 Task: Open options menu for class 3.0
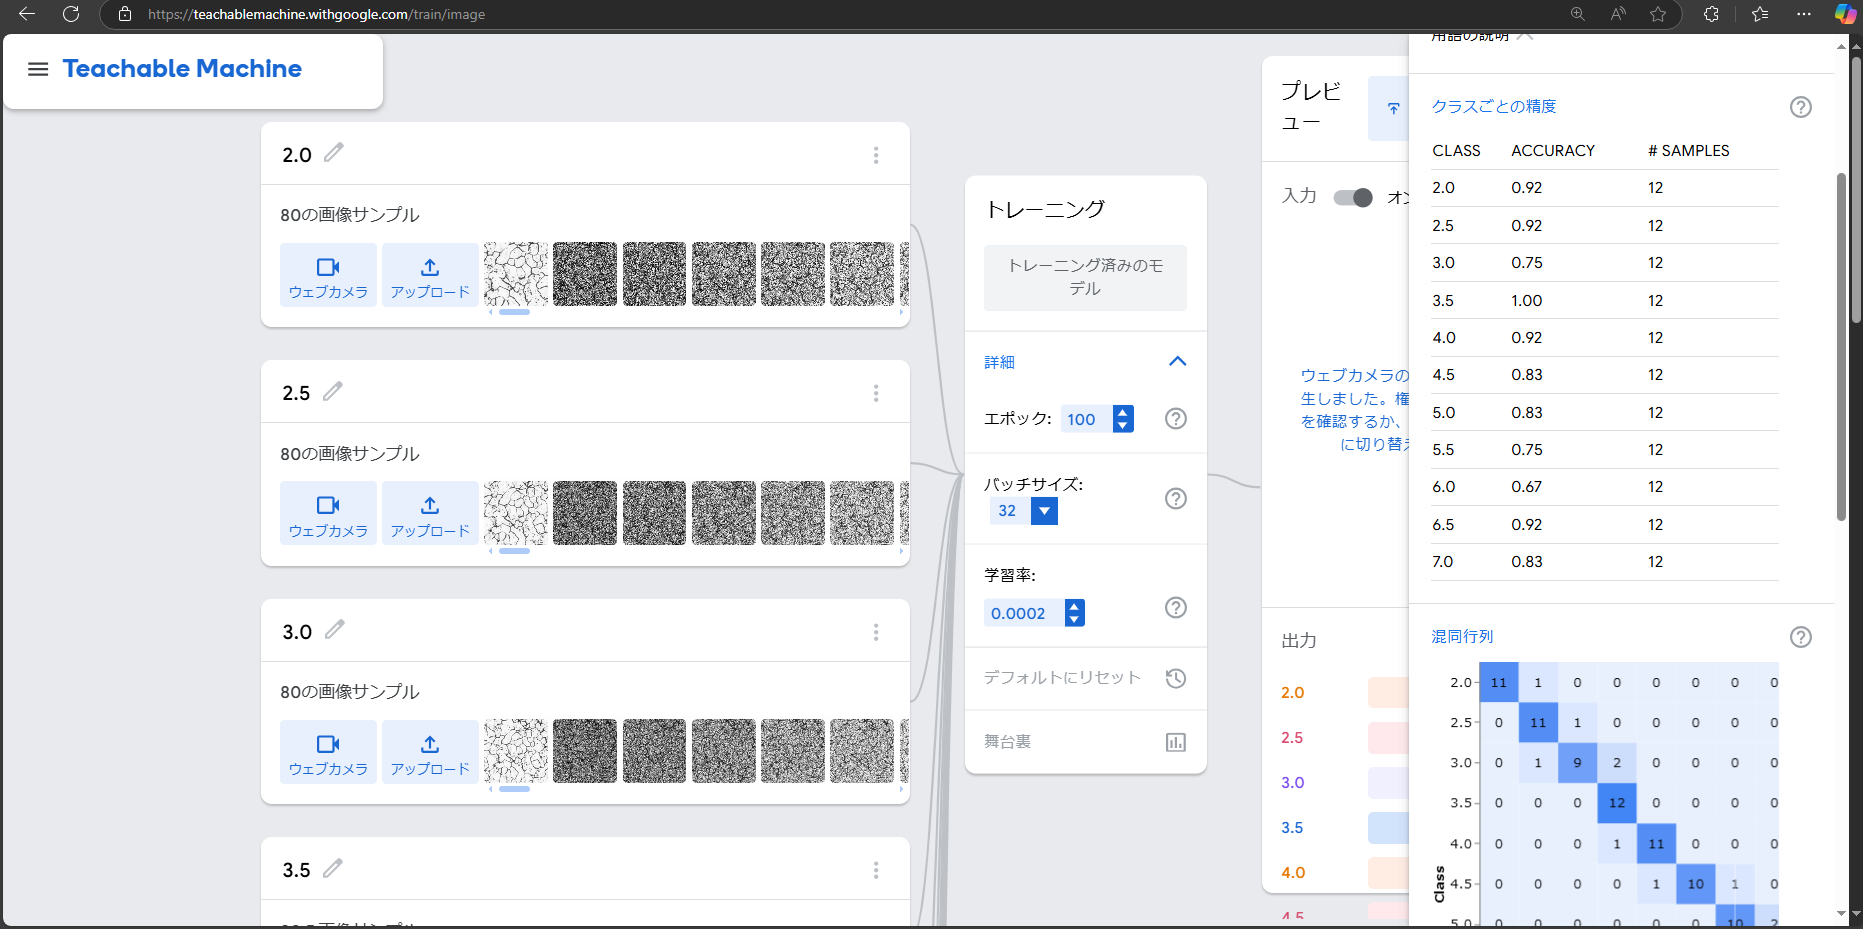[x=876, y=632]
